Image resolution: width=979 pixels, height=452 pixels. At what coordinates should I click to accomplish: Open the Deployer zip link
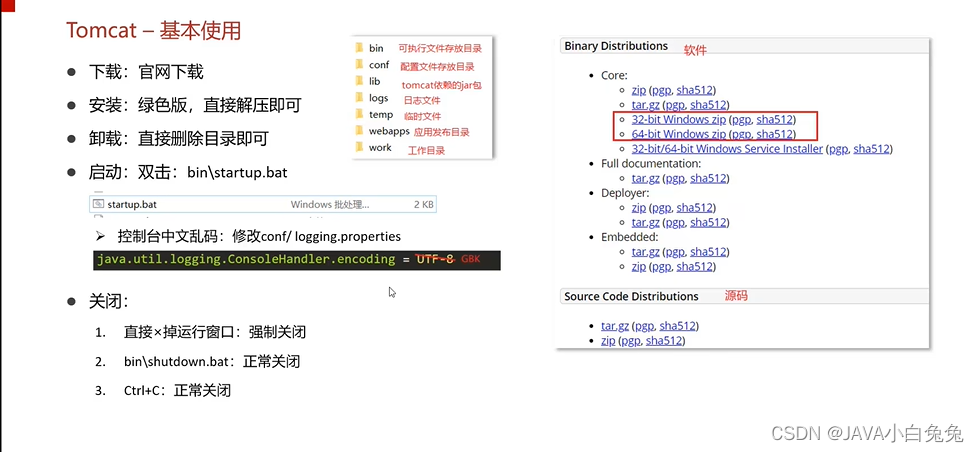pos(639,208)
